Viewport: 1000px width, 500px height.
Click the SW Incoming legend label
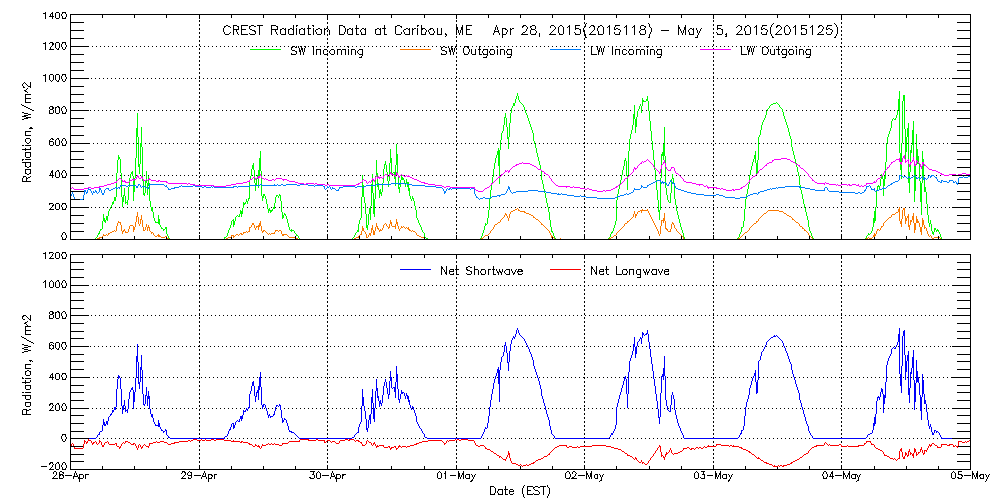tap(326, 51)
